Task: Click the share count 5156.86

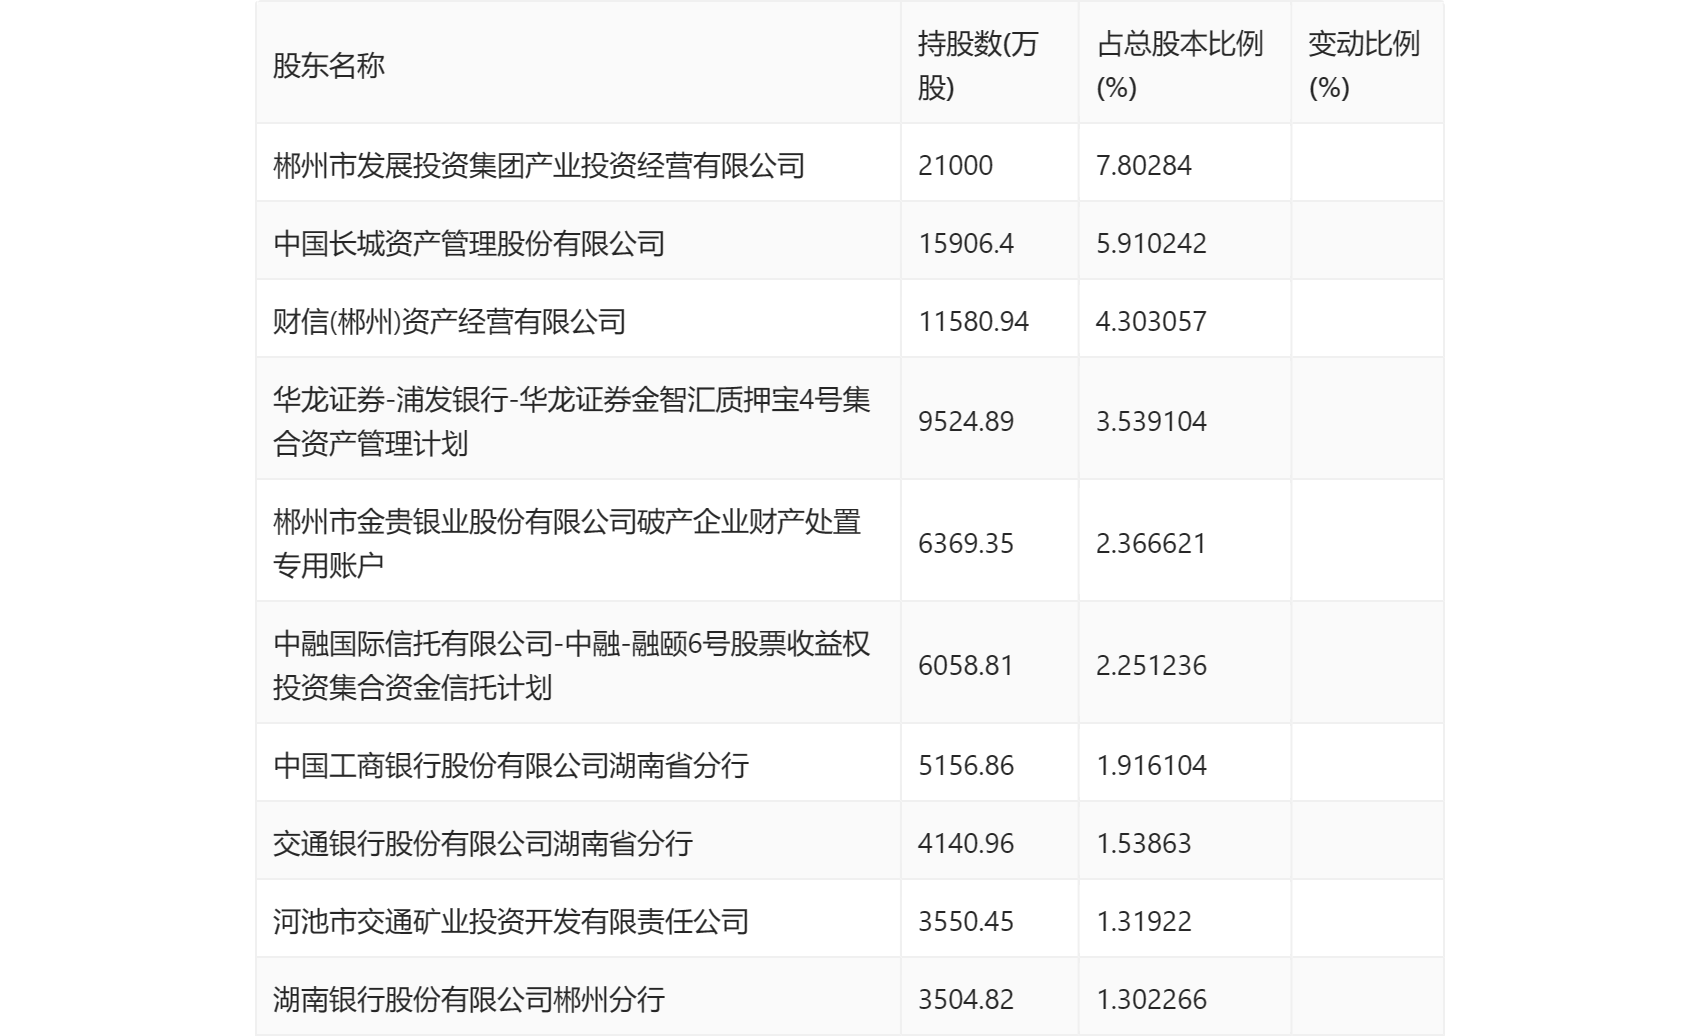Action: [x=966, y=765]
